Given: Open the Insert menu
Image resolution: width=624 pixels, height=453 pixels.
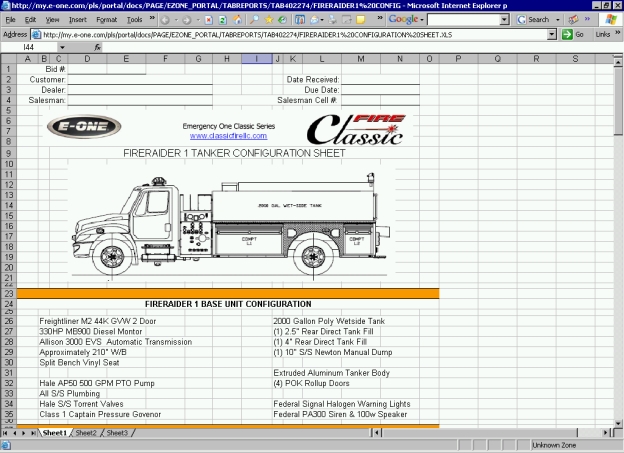Looking at the screenshot, I should tap(78, 20).
